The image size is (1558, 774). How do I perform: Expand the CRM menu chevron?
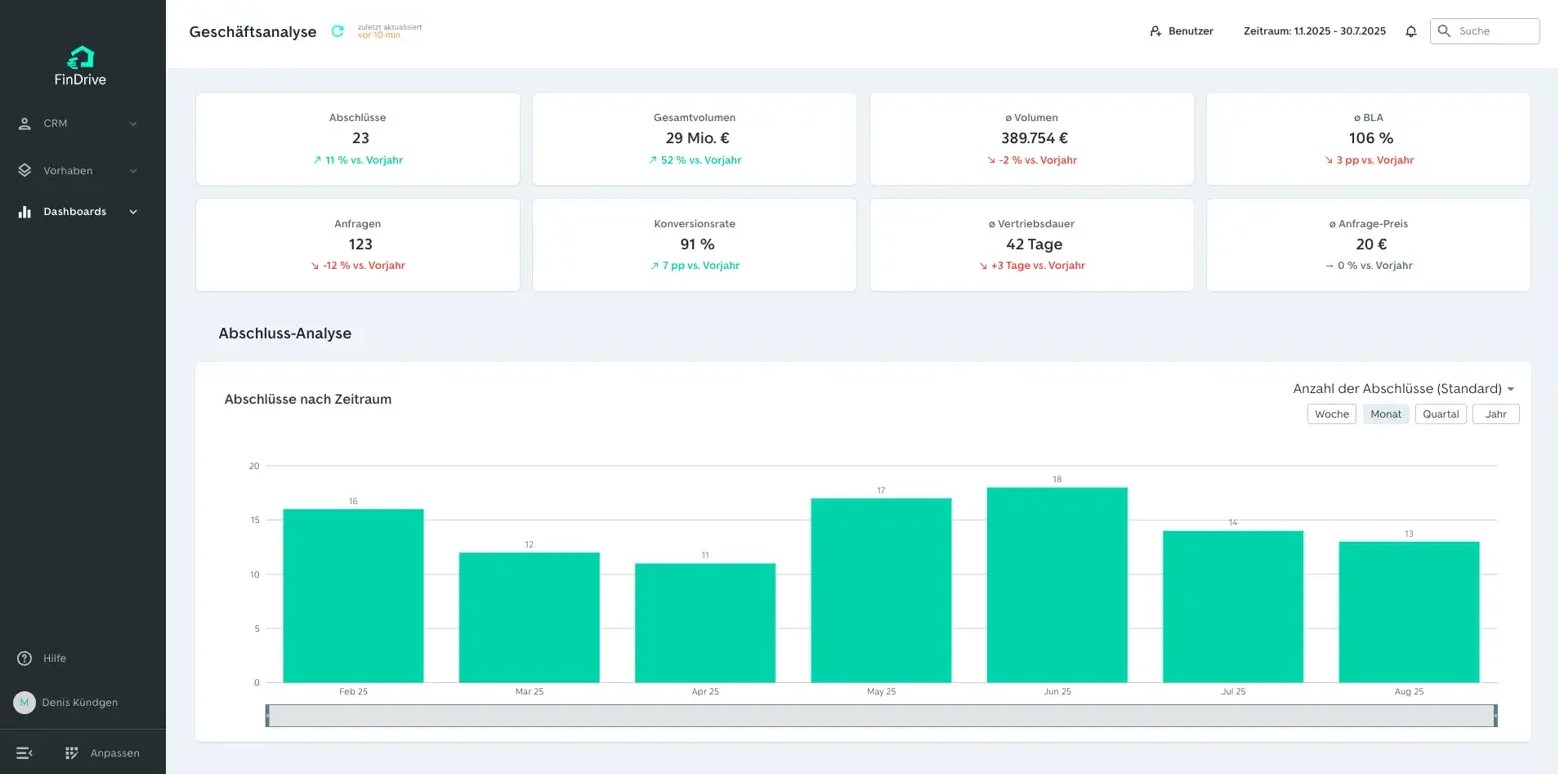click(x=133, y=124)
